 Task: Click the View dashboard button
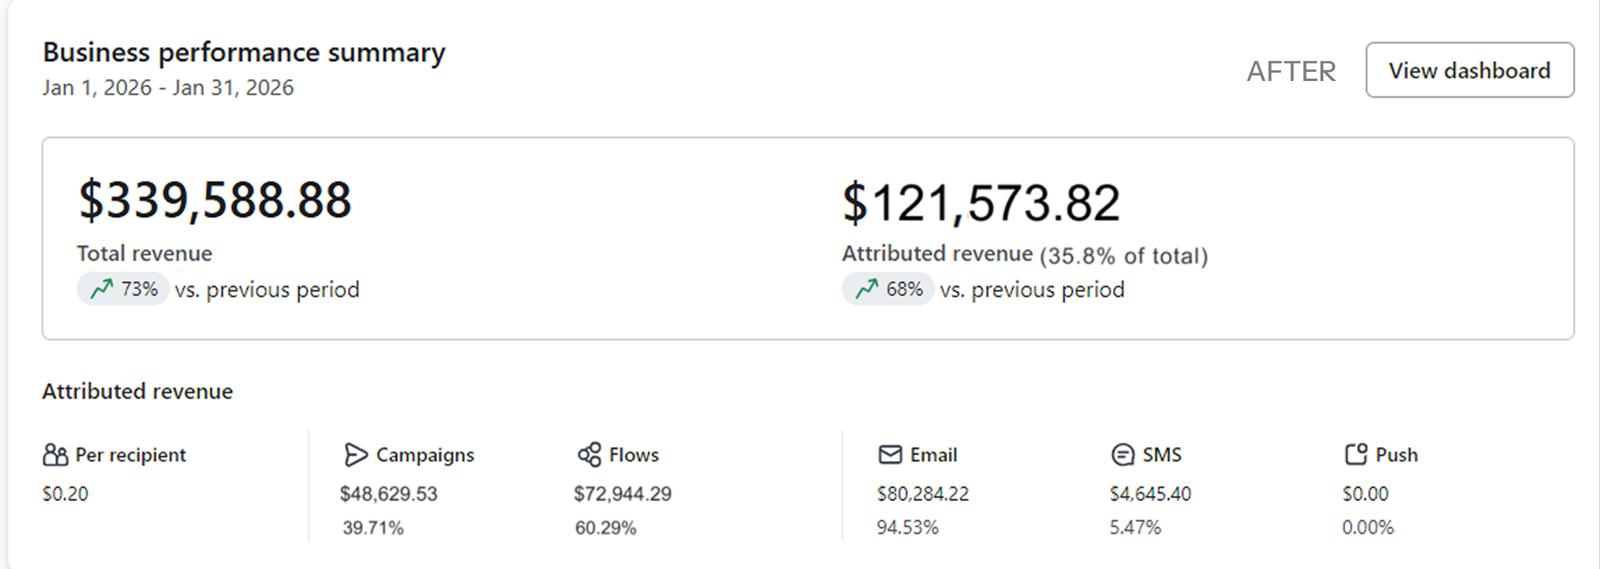click(1469, 70)
